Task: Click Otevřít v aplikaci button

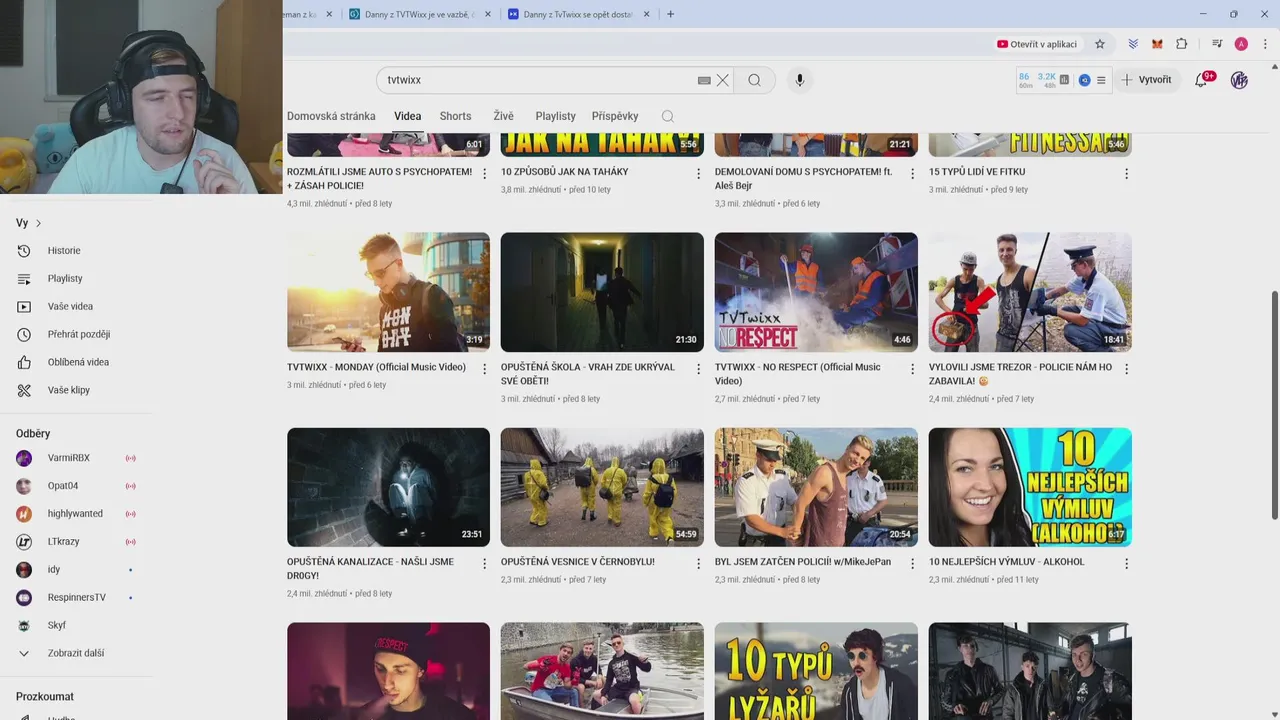Action: point(1037,44)
